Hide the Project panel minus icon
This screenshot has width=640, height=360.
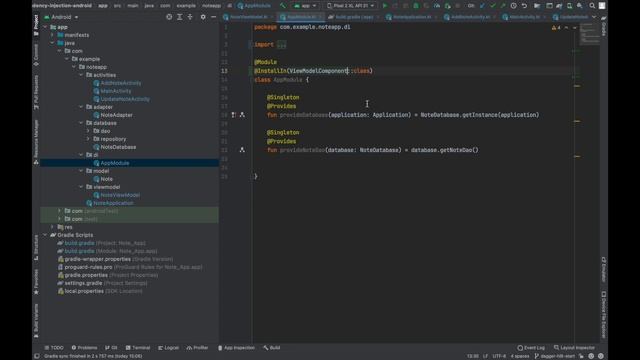213,17
